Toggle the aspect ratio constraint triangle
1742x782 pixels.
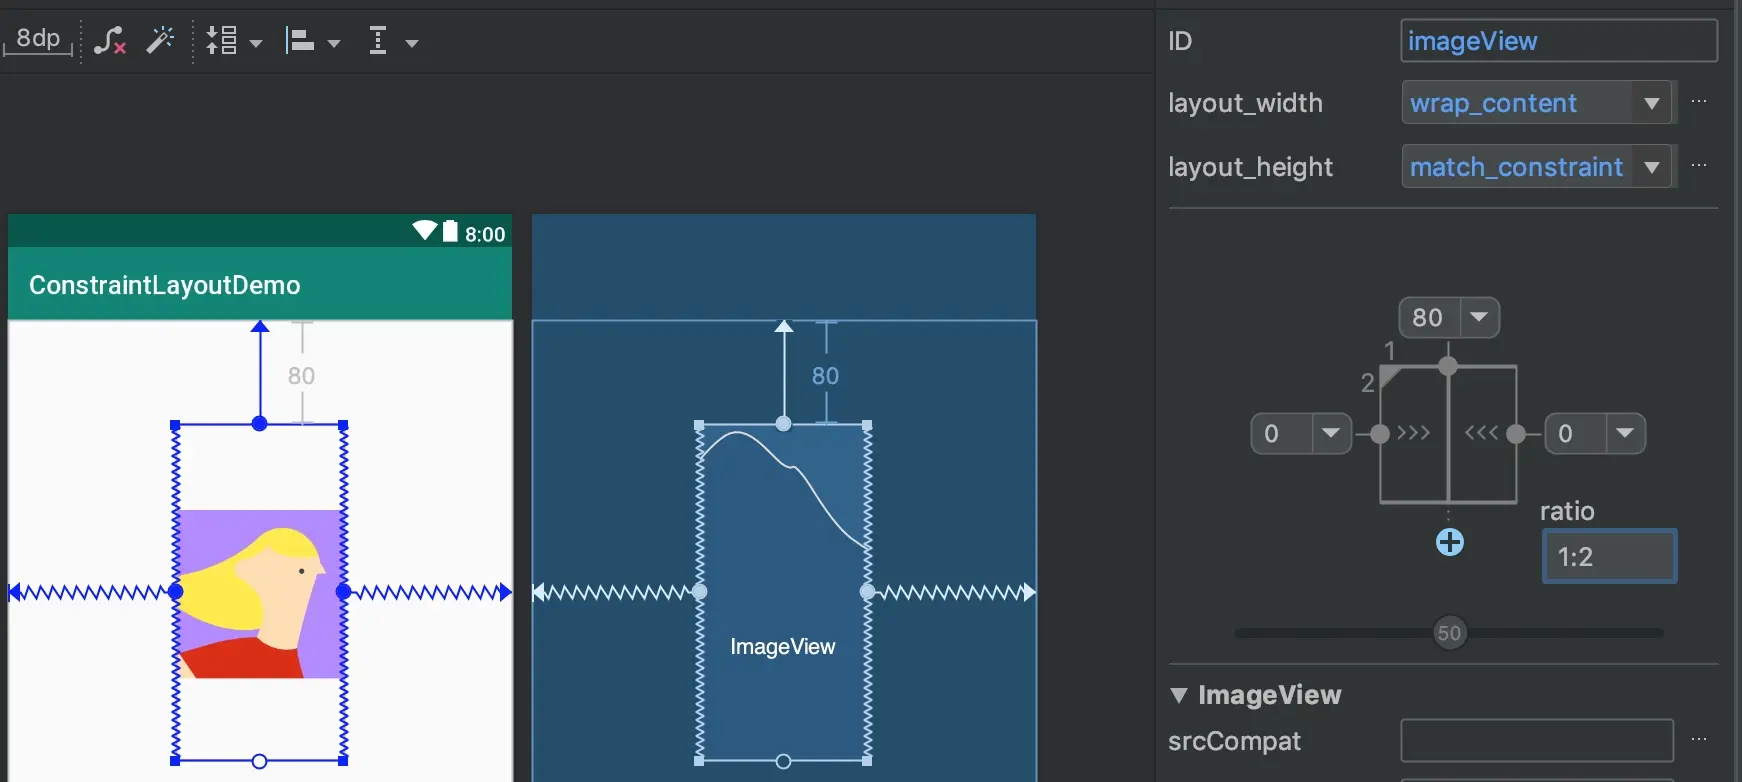(1388, 376)
